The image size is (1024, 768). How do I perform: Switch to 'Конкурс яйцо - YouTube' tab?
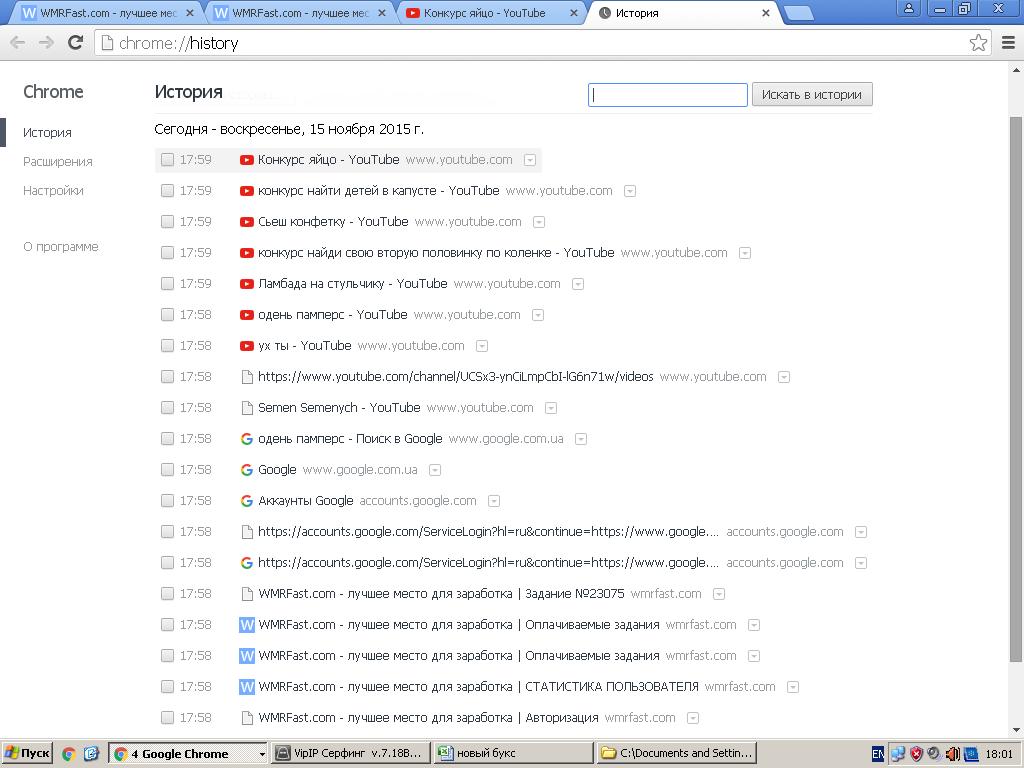coord(490,13)
